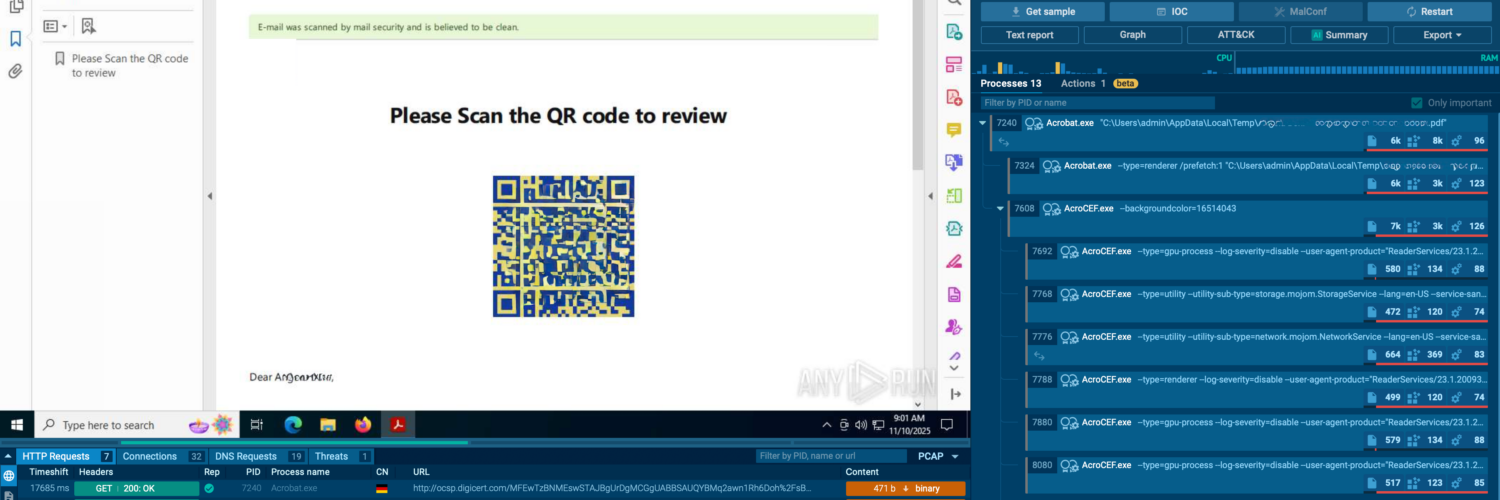Open the Fill & Sign pen tool

pos(954,261)
